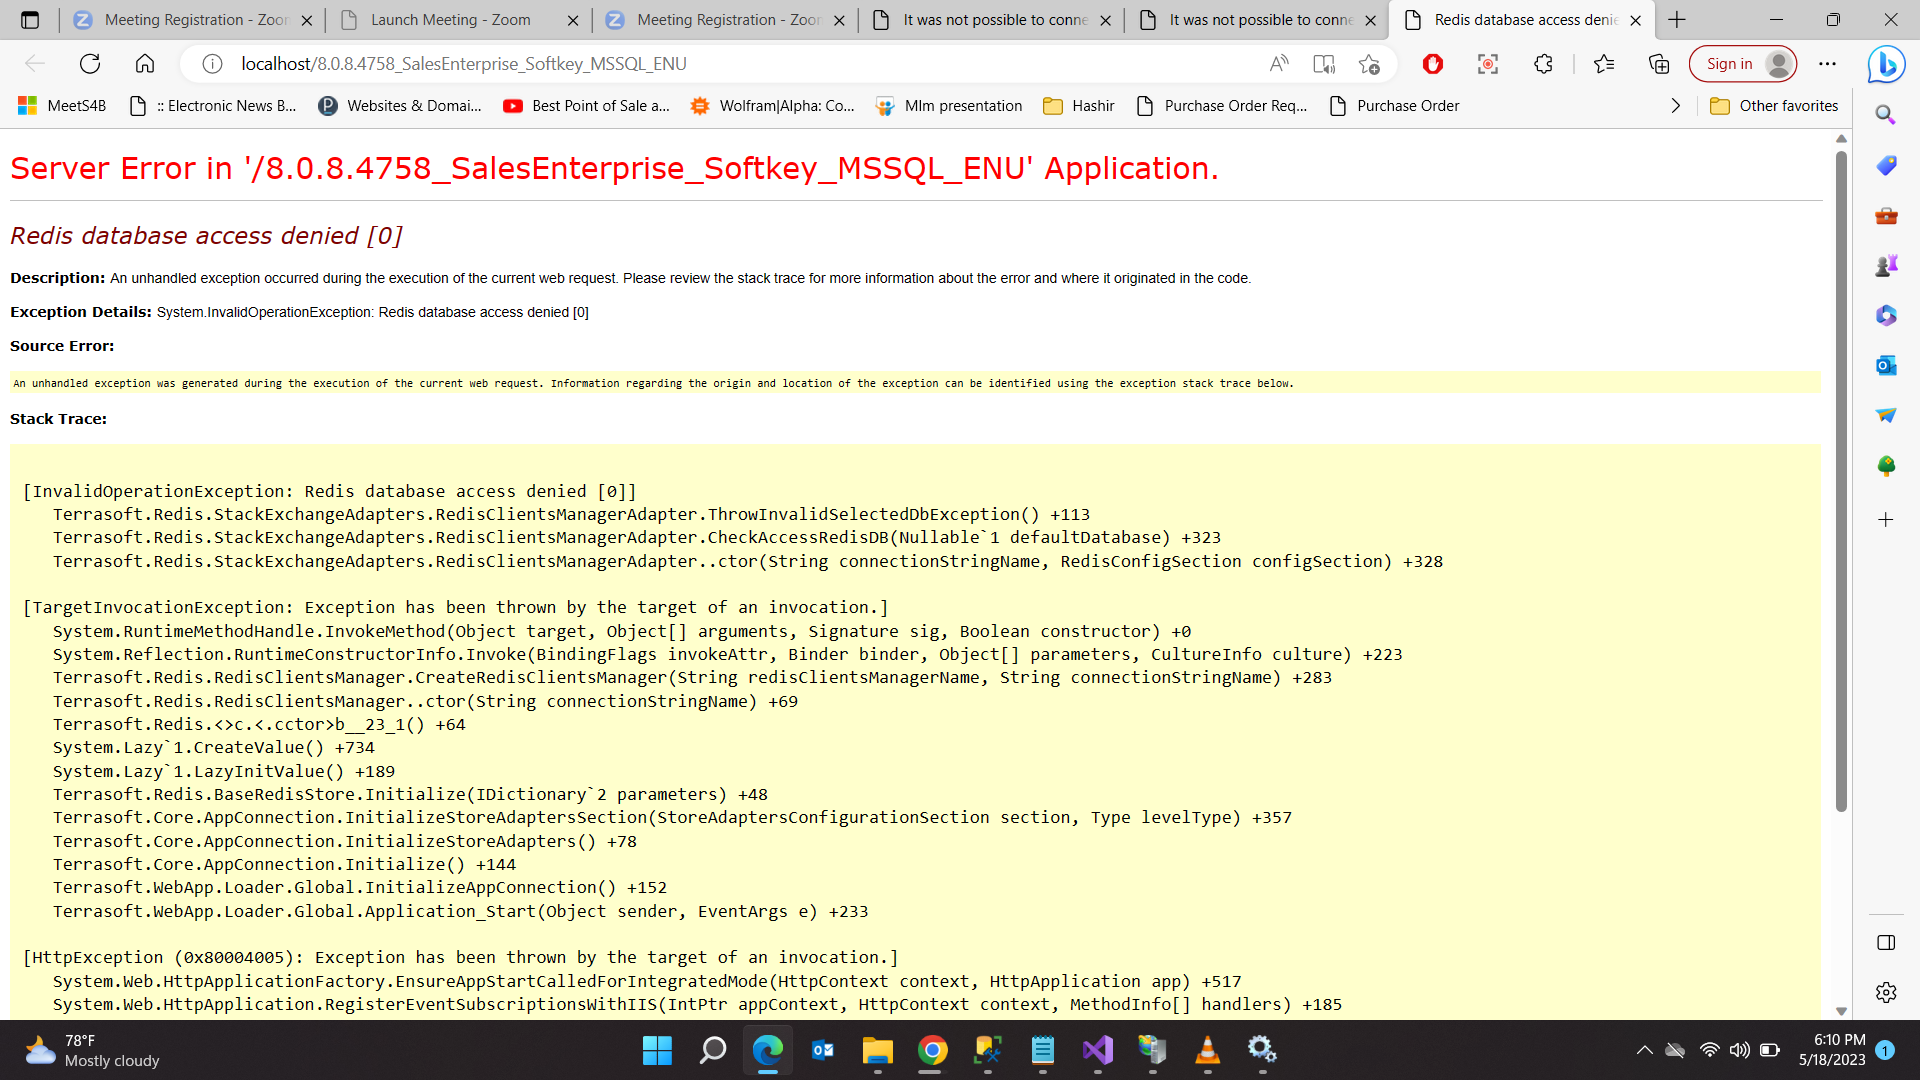Open Purchase Order Req bookmark
1920x1080 pixels.
pos(1222,106)
